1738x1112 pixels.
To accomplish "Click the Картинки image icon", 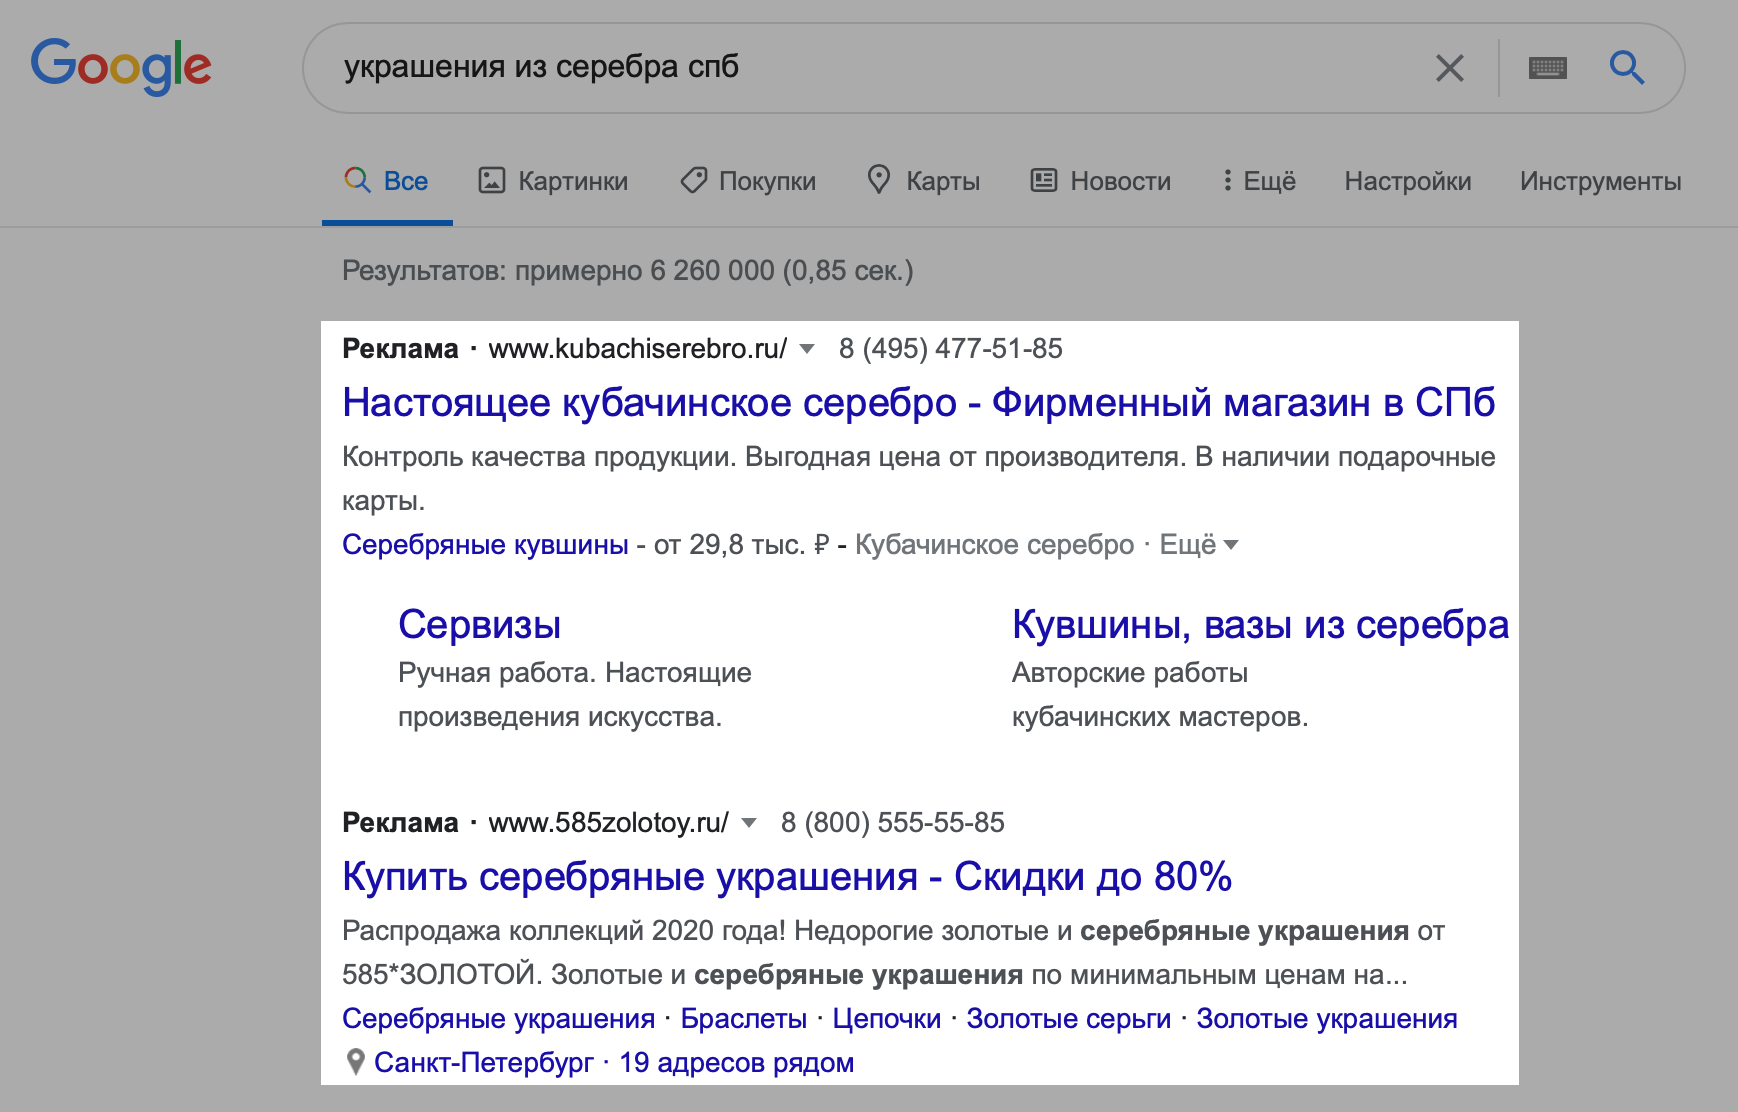I will 491,180.
